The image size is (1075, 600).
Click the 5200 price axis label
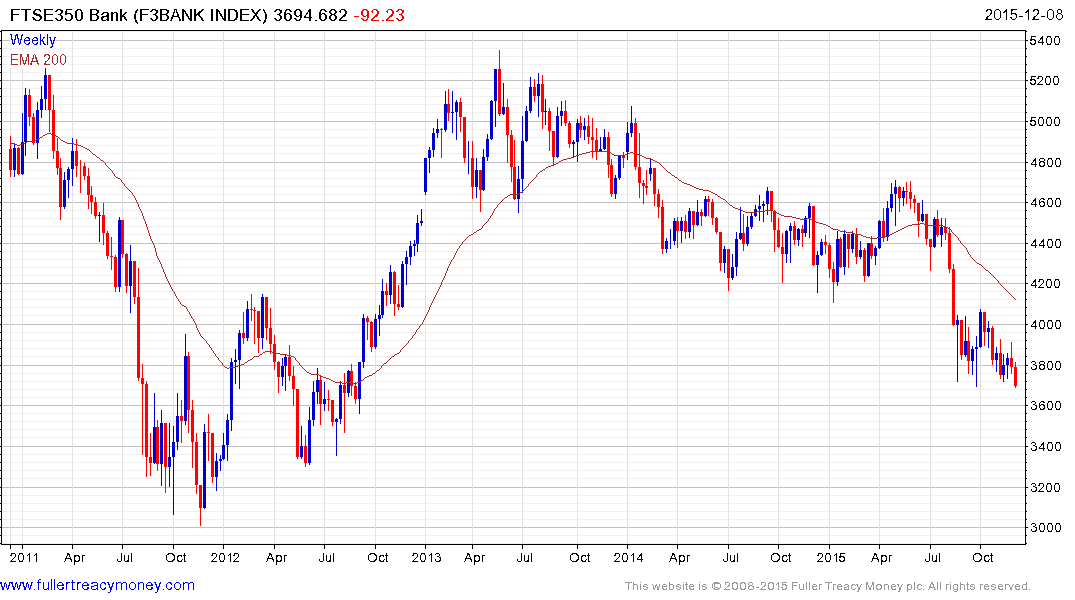tap(1045, 81)
